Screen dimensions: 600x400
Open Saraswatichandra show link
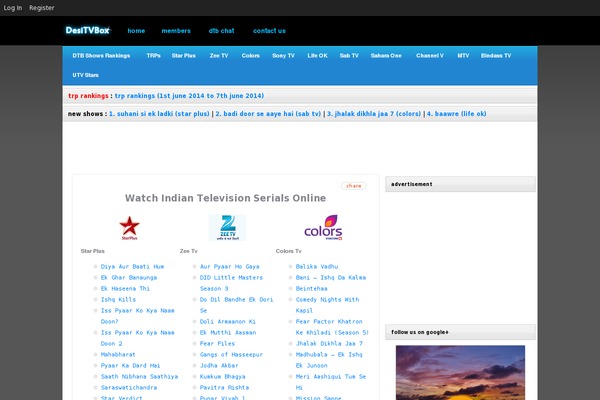tap(129, 388)
